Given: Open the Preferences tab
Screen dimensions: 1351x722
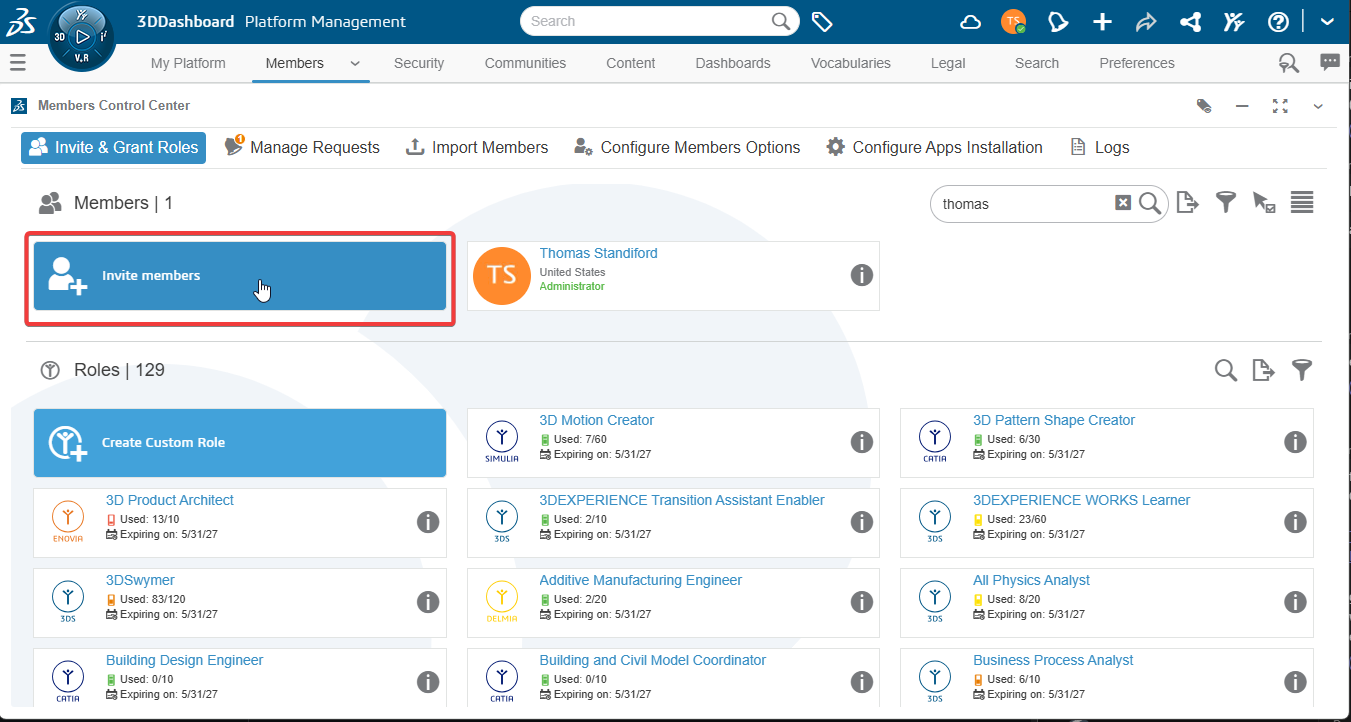Looking at the screenshot, I should click(1137, 63).
